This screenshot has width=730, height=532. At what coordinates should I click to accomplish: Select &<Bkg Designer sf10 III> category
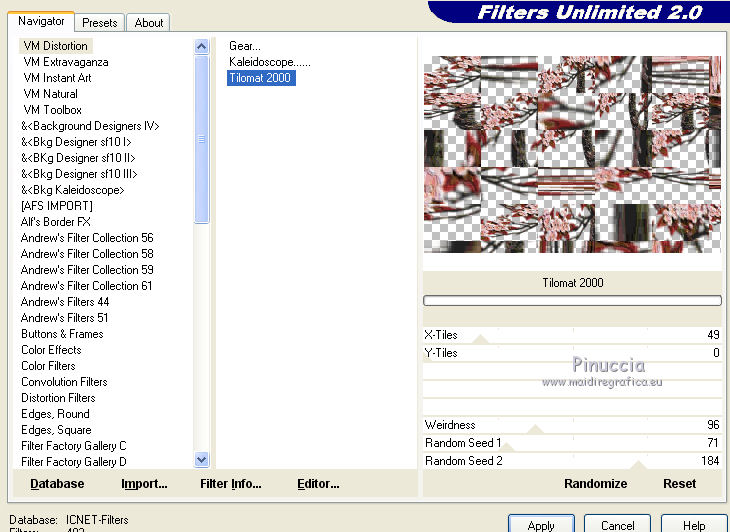(79, 174)
